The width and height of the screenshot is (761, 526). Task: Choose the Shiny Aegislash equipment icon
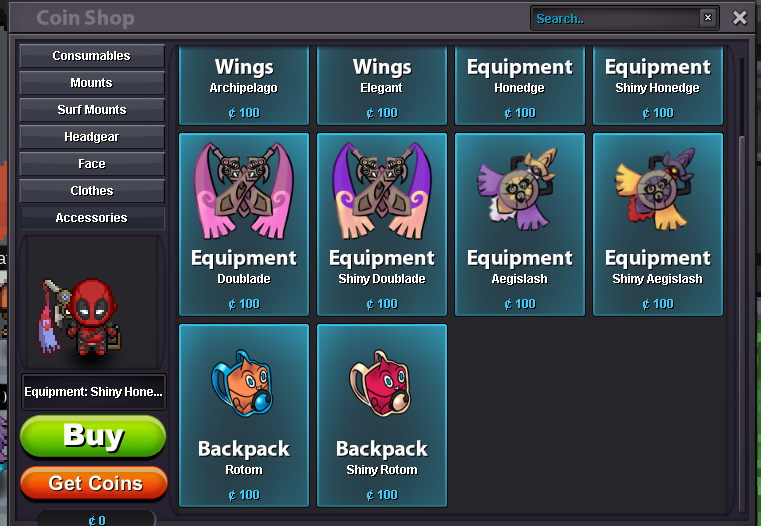pos(656,189)
